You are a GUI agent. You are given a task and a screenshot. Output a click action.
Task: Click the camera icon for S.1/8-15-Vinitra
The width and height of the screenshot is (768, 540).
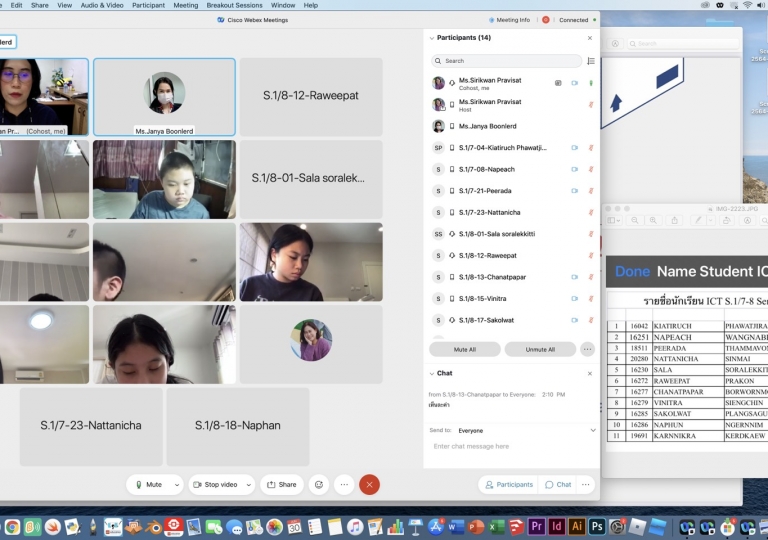[575, 298]
